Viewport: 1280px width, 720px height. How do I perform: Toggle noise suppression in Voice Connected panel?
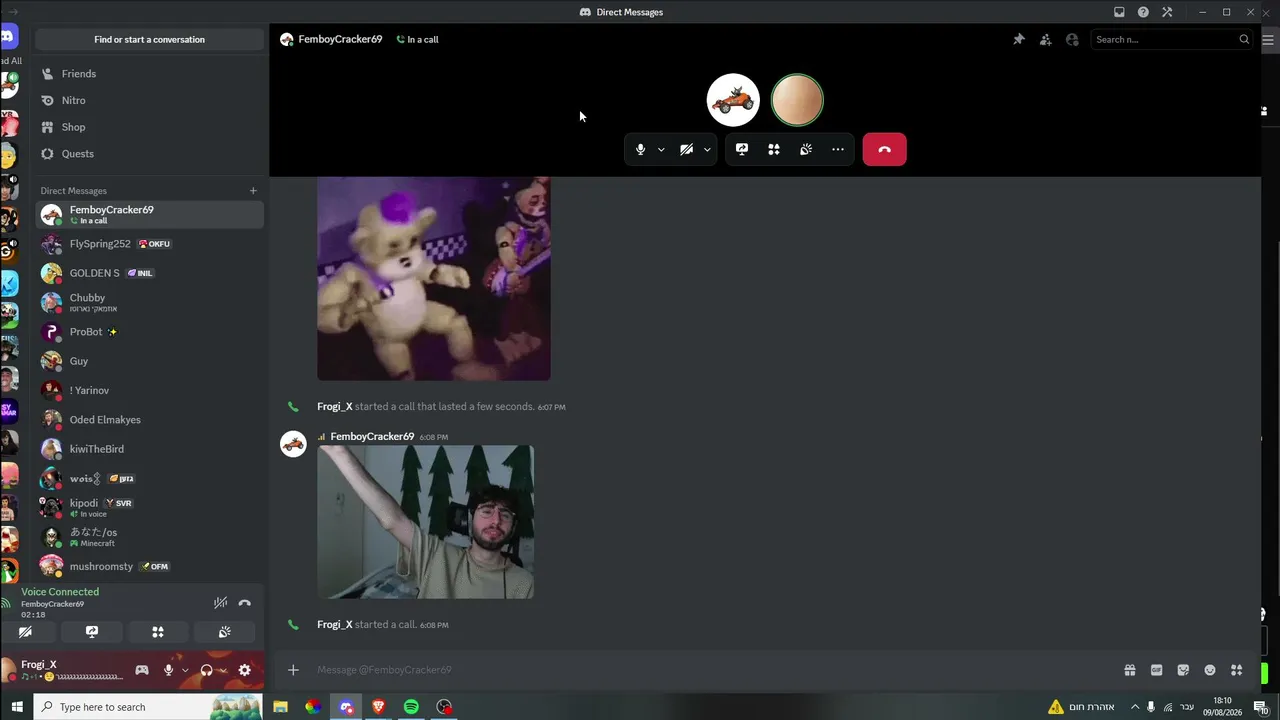[220, 602]
